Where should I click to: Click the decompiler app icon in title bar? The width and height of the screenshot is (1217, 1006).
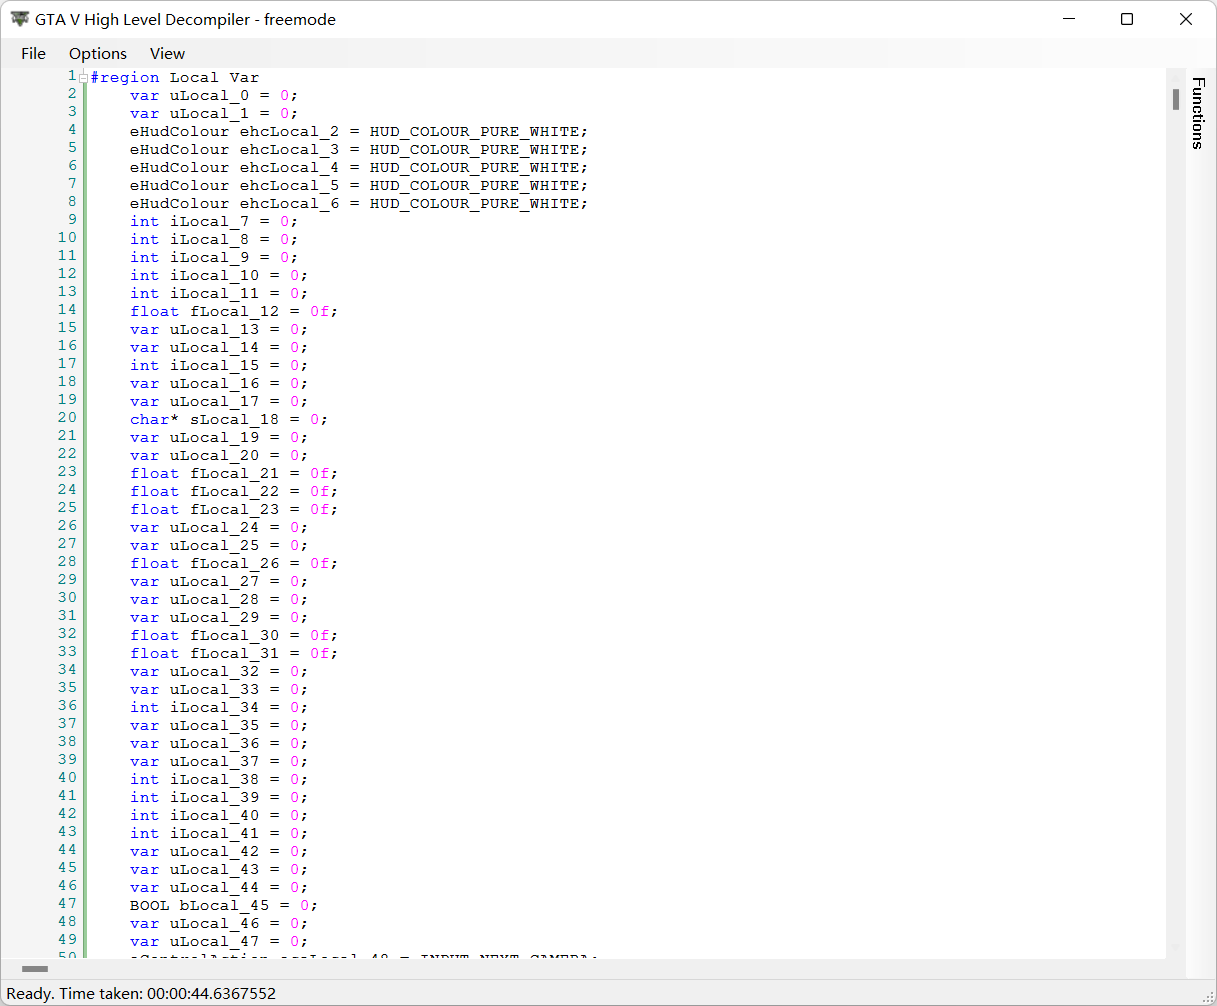(x=19, y=19)
